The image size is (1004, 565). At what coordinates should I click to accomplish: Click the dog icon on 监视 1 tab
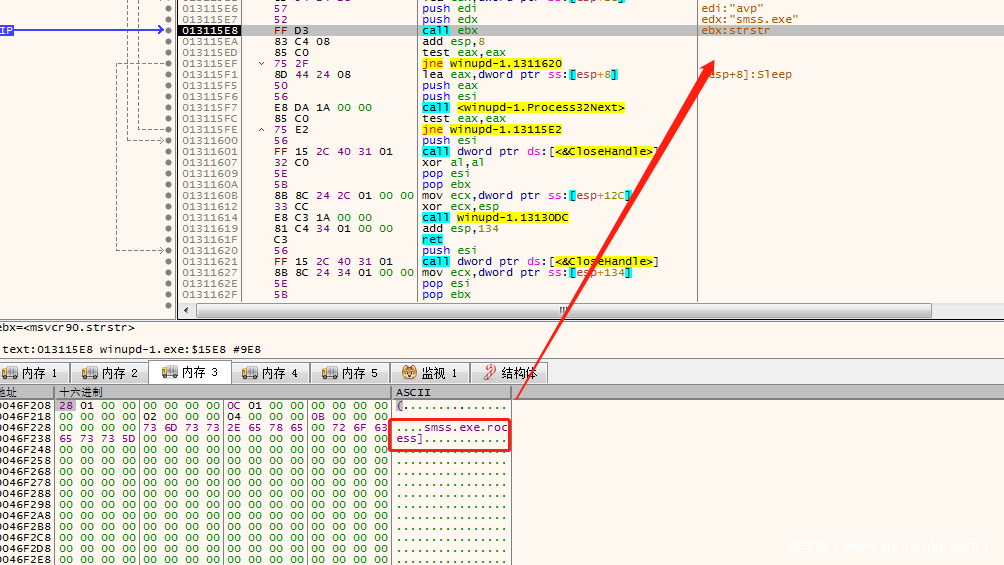point(407,373)
